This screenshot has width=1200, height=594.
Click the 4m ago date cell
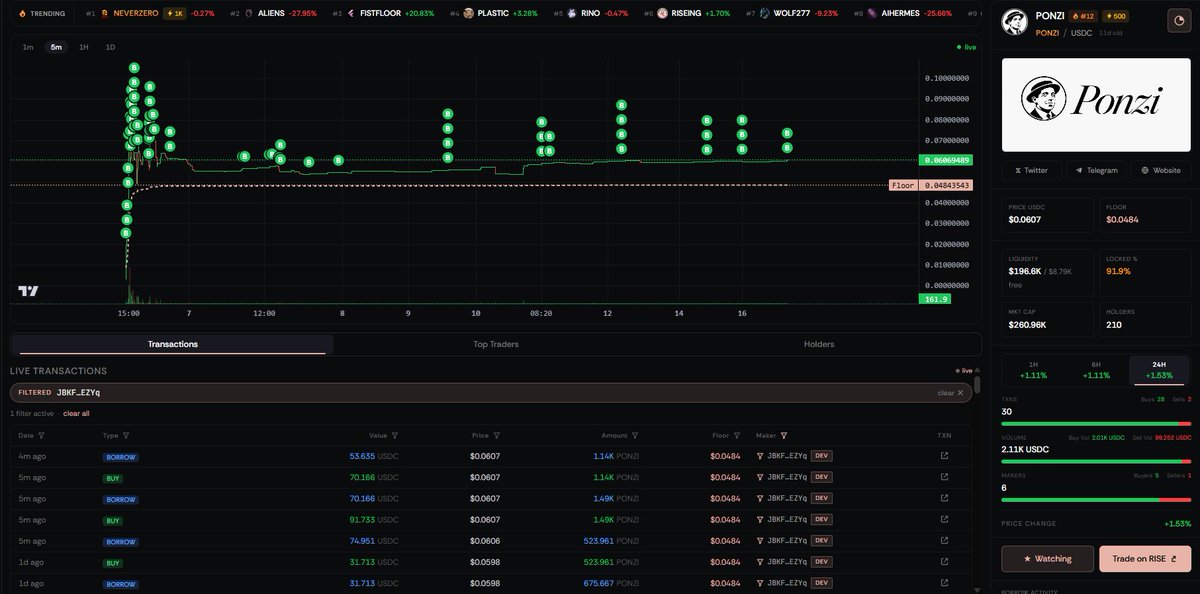(x=32, y=456)
